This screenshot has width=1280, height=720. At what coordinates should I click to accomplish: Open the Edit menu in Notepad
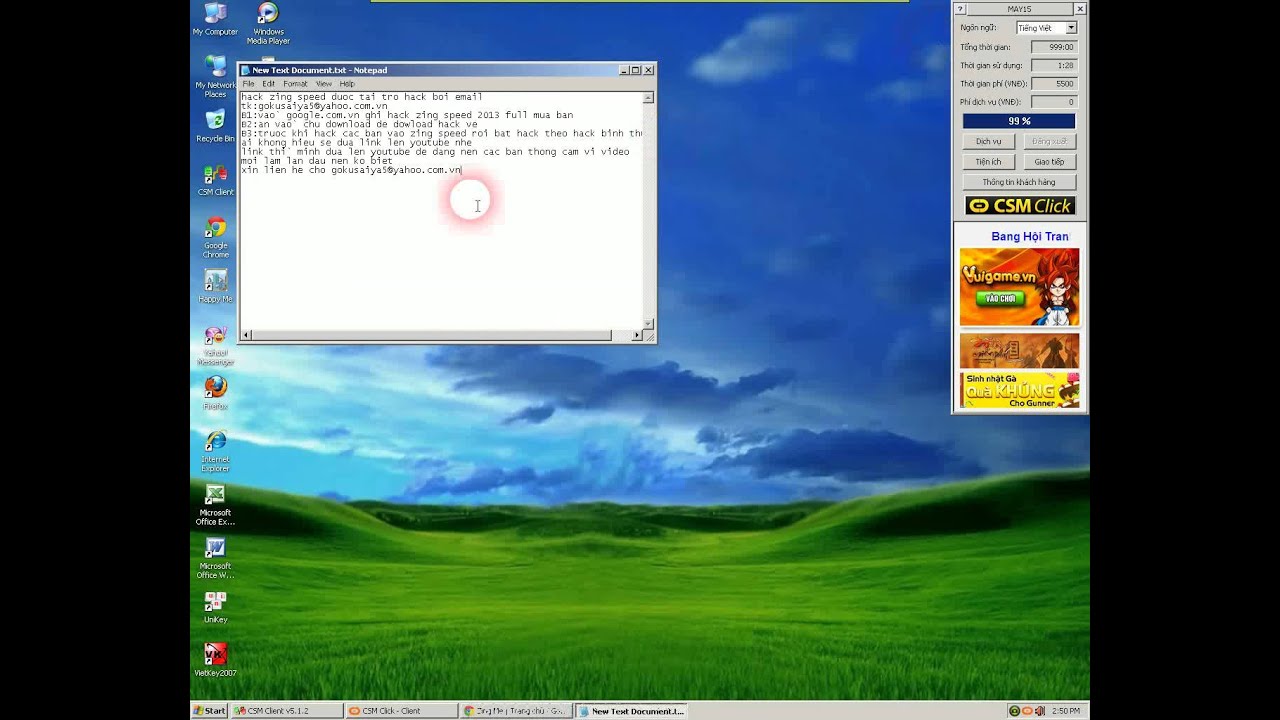pyautogui.click(x=268, y=84)
